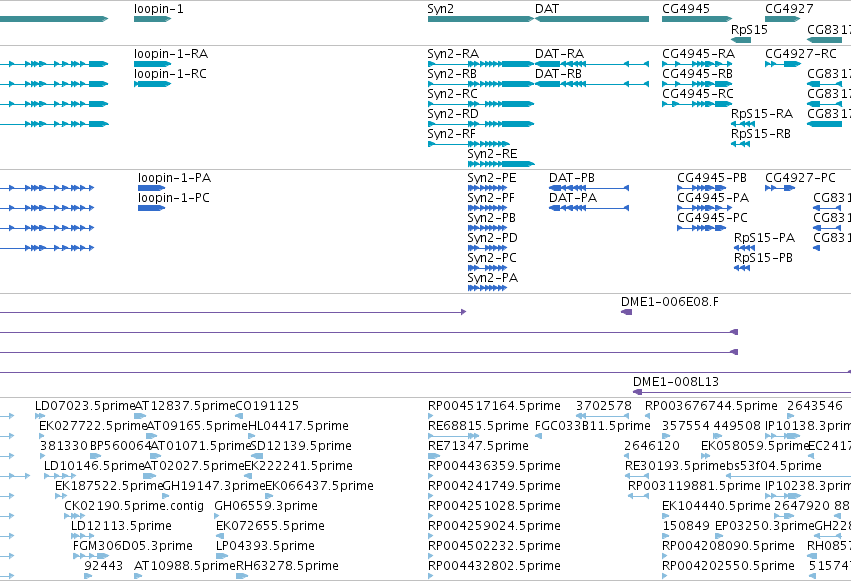The image size is (851, 581).
Task: Pick the CG4945-RA transcript
Action: [697, 64]
